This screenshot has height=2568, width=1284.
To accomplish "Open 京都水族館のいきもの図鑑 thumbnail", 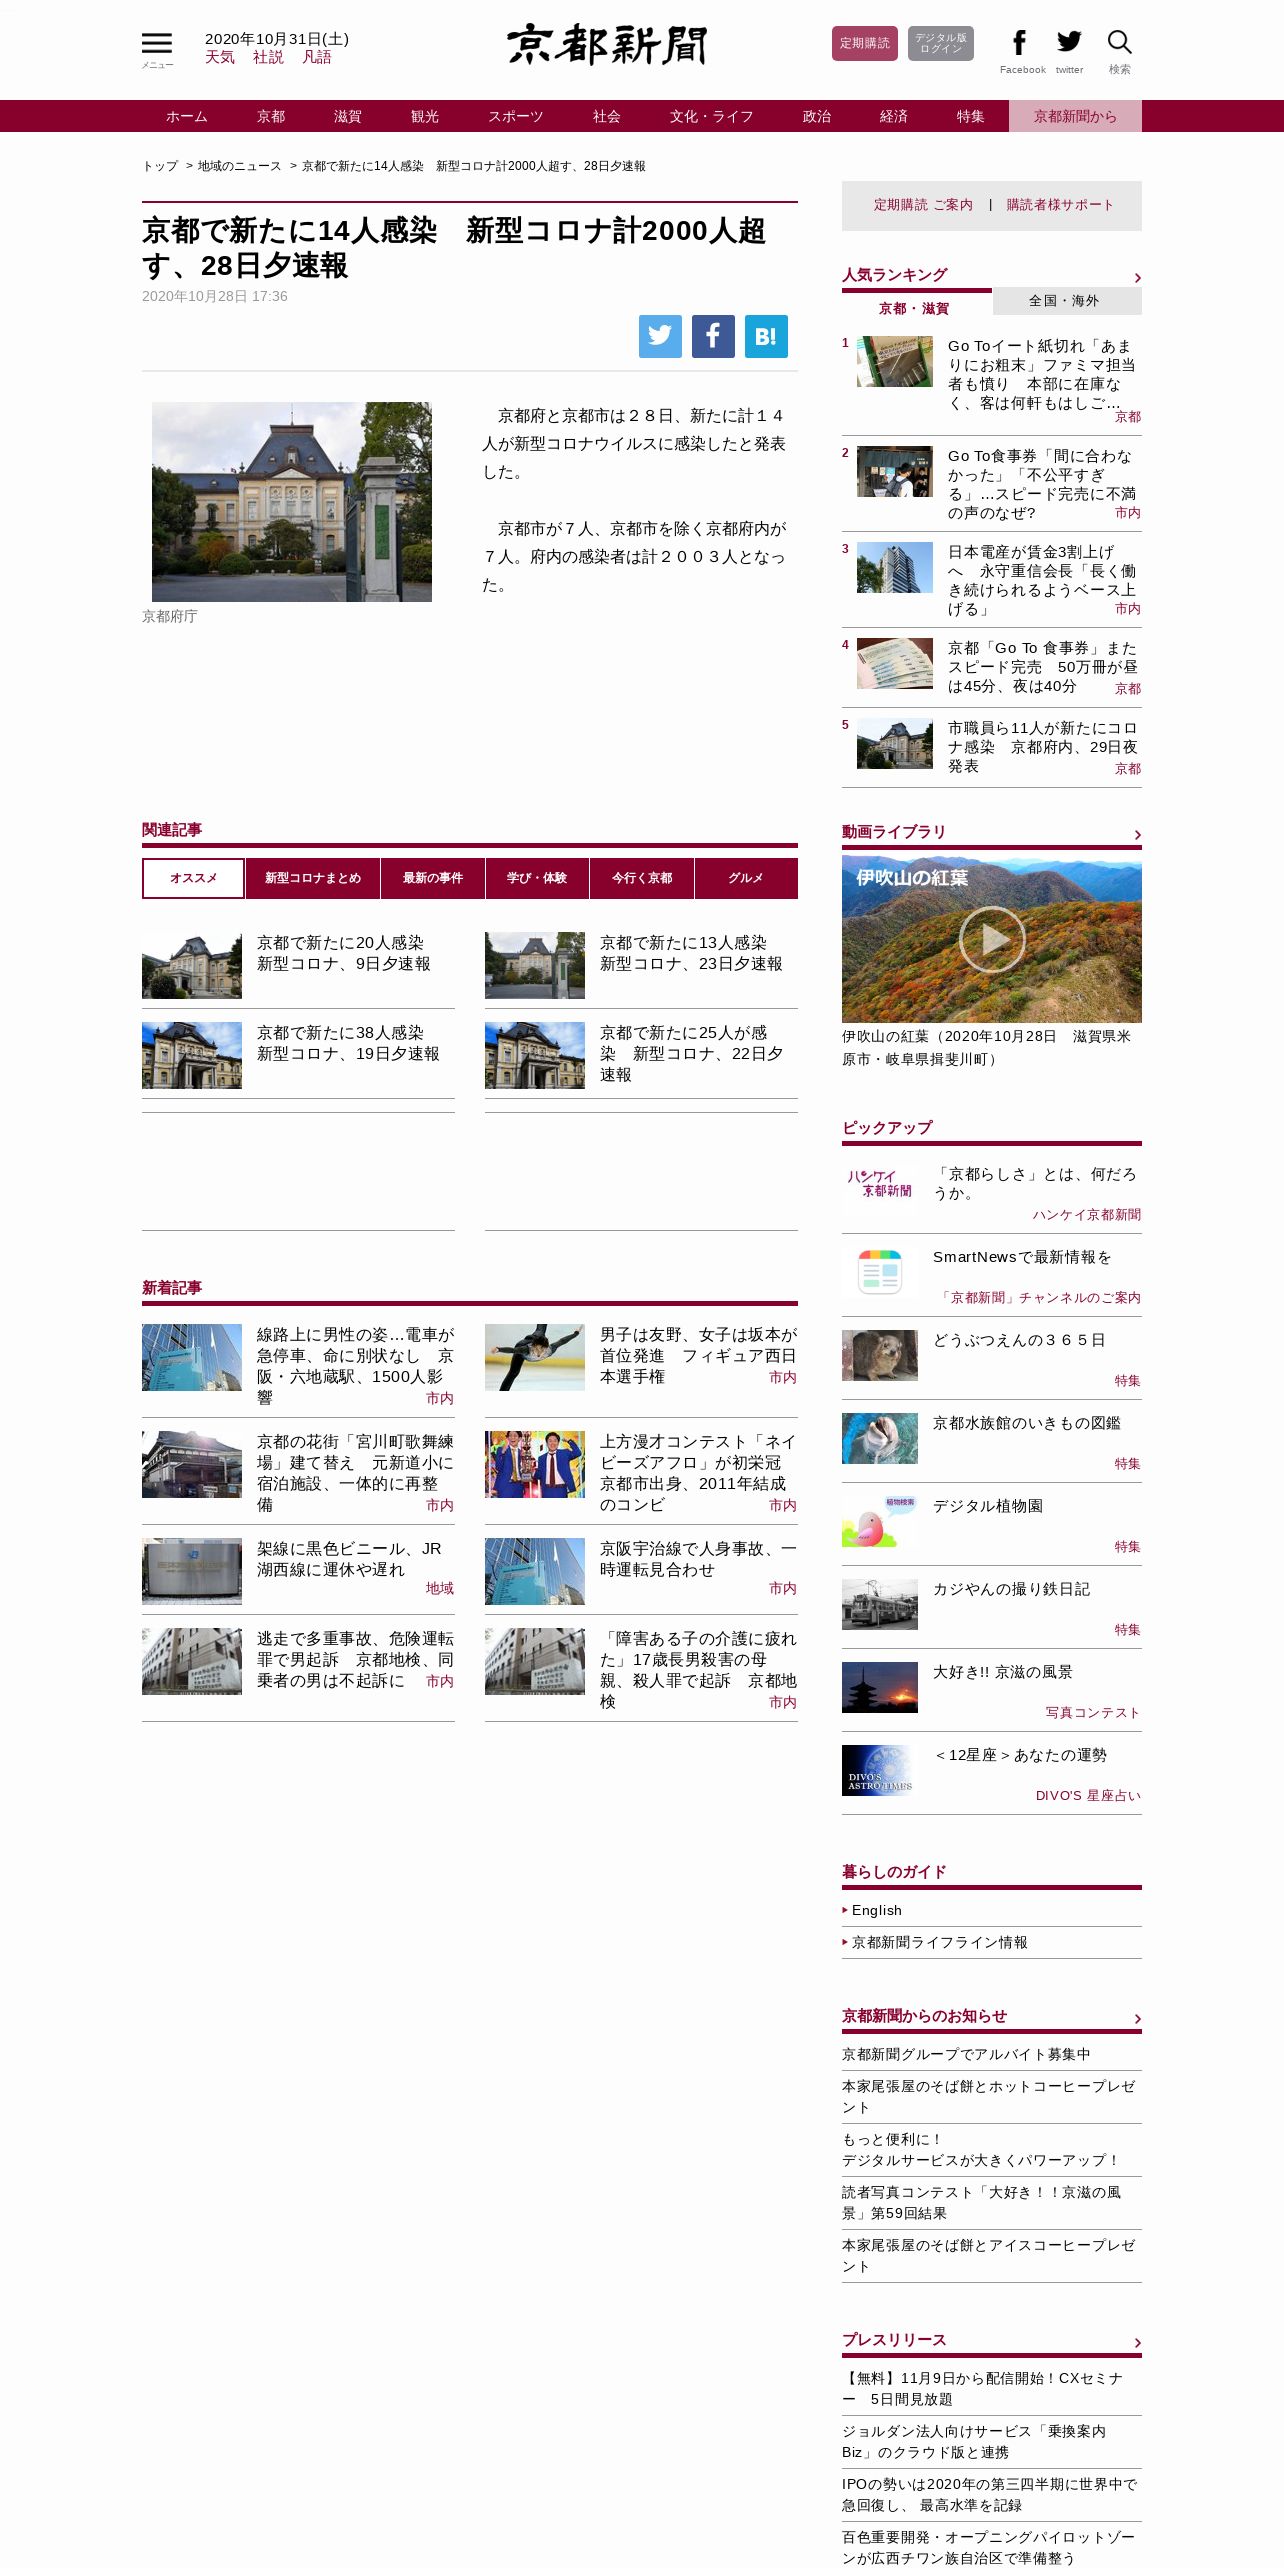I will tap(880, 1438).
